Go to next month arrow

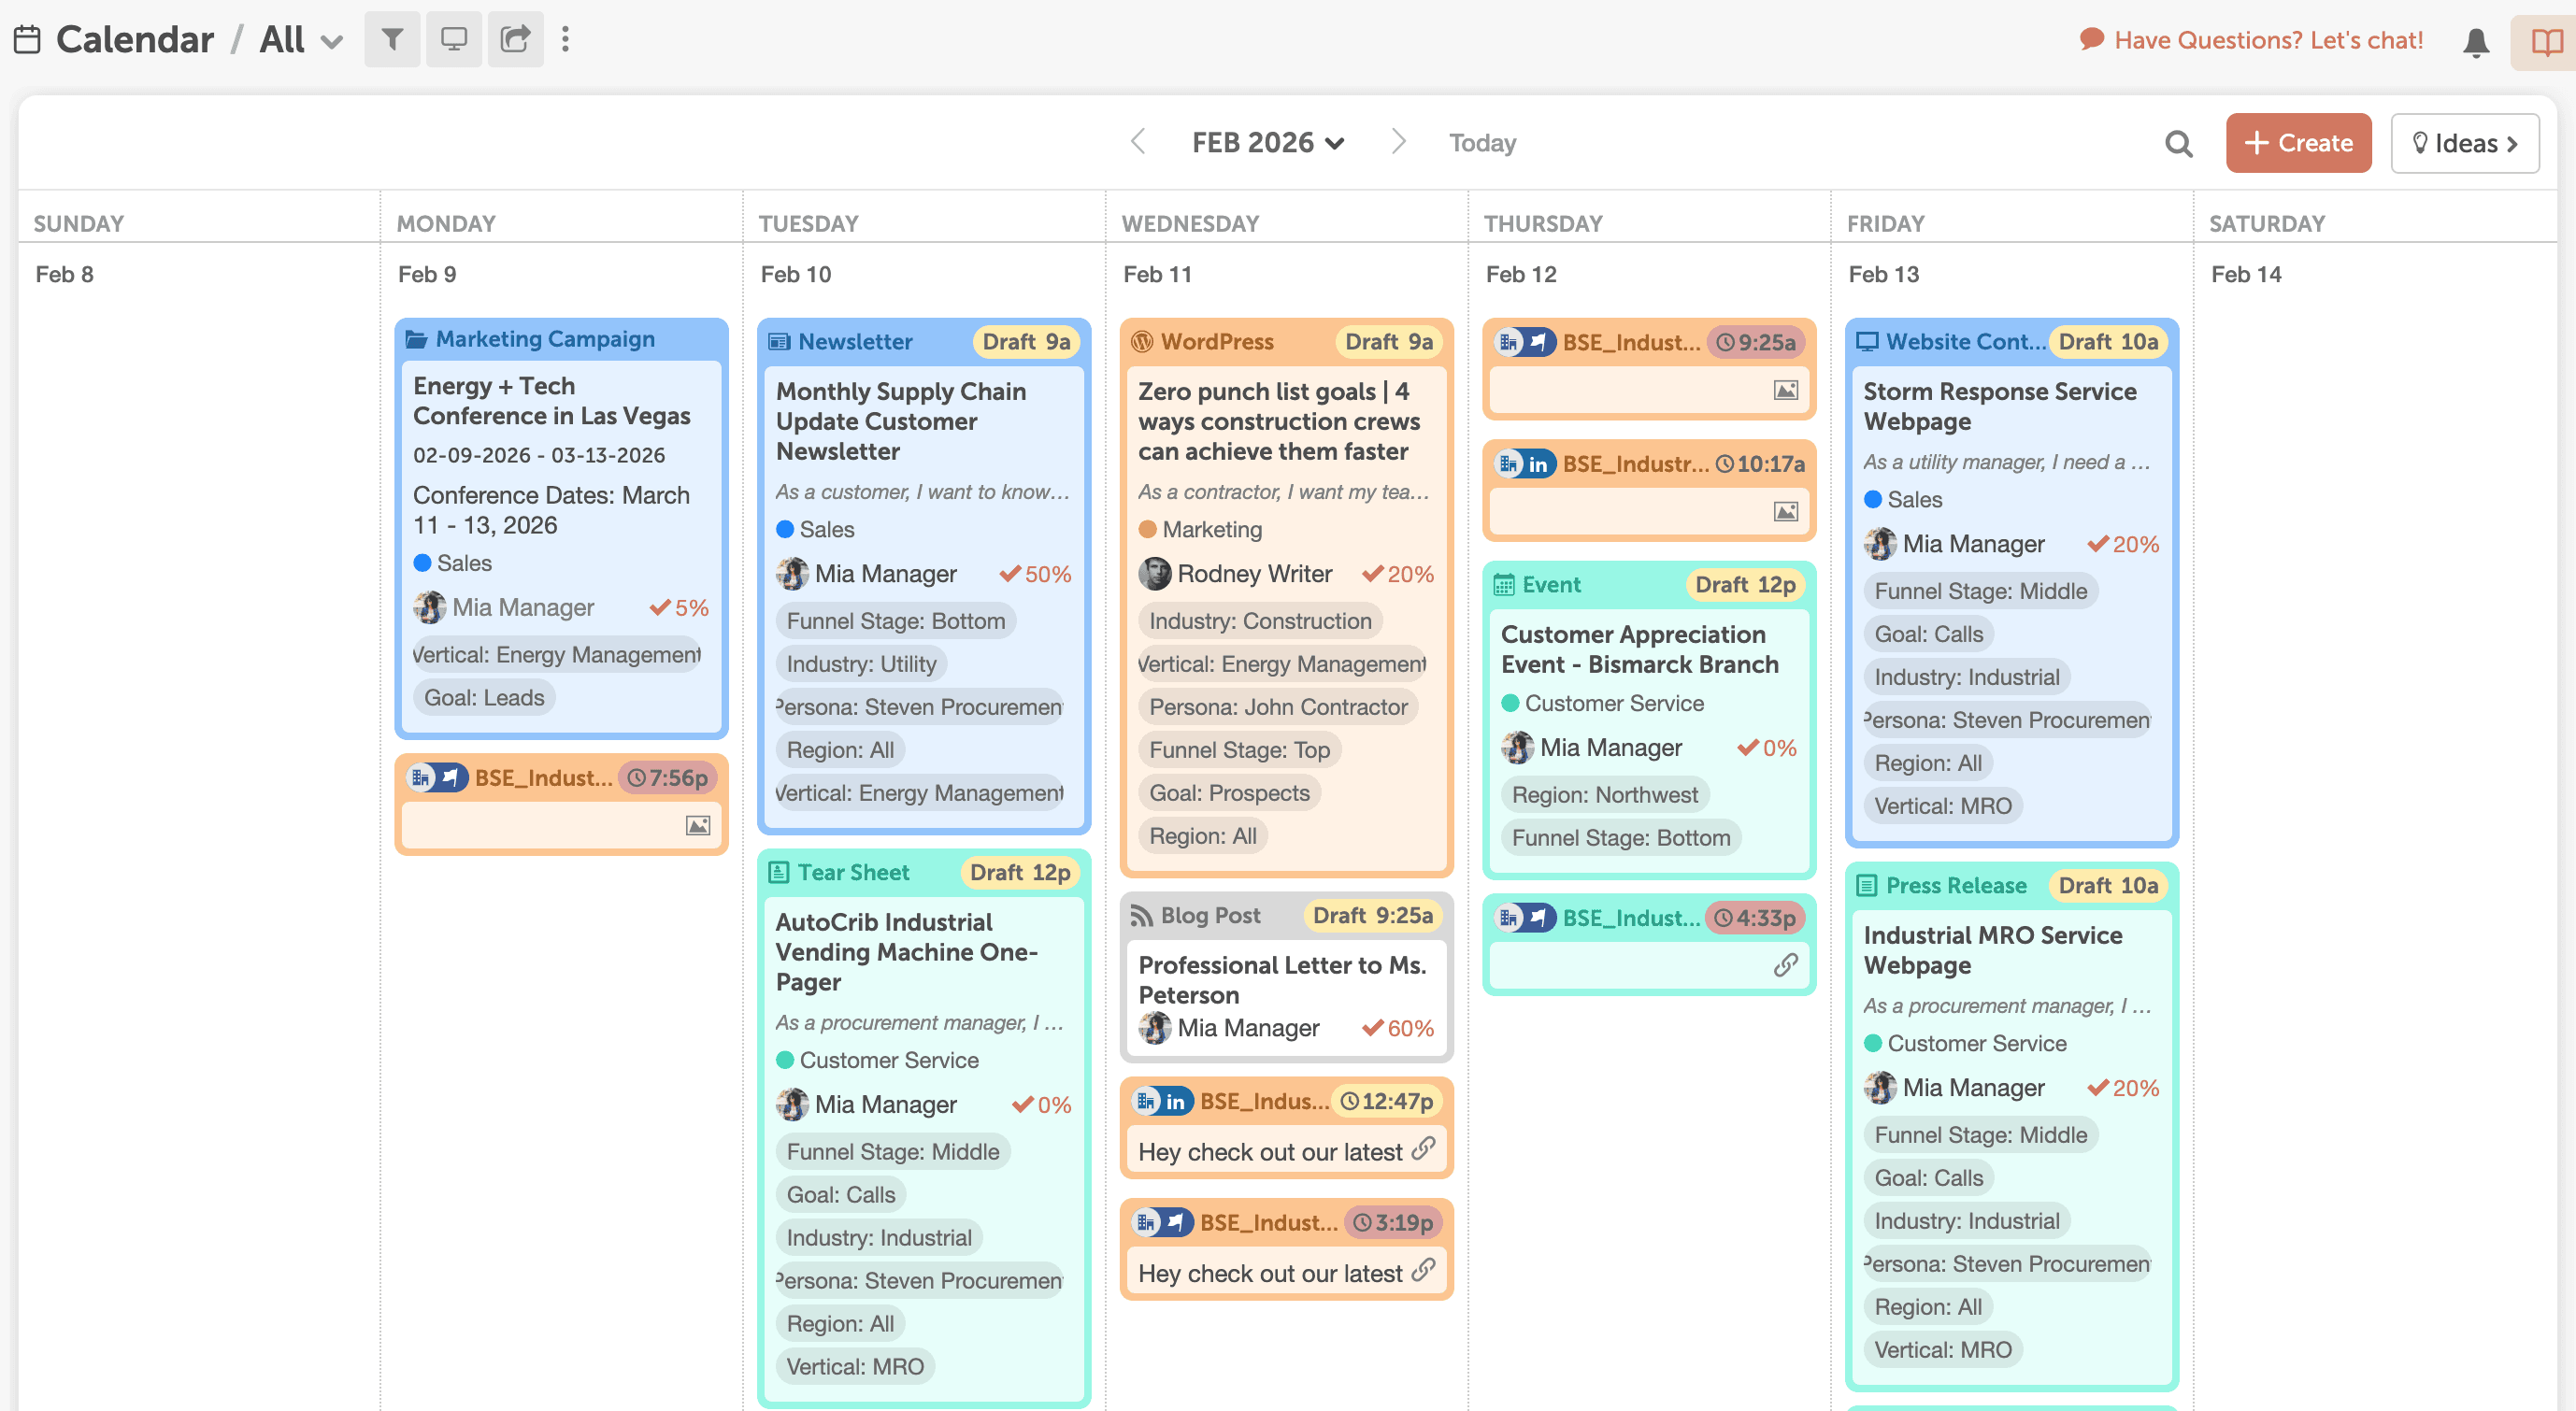1399,142
